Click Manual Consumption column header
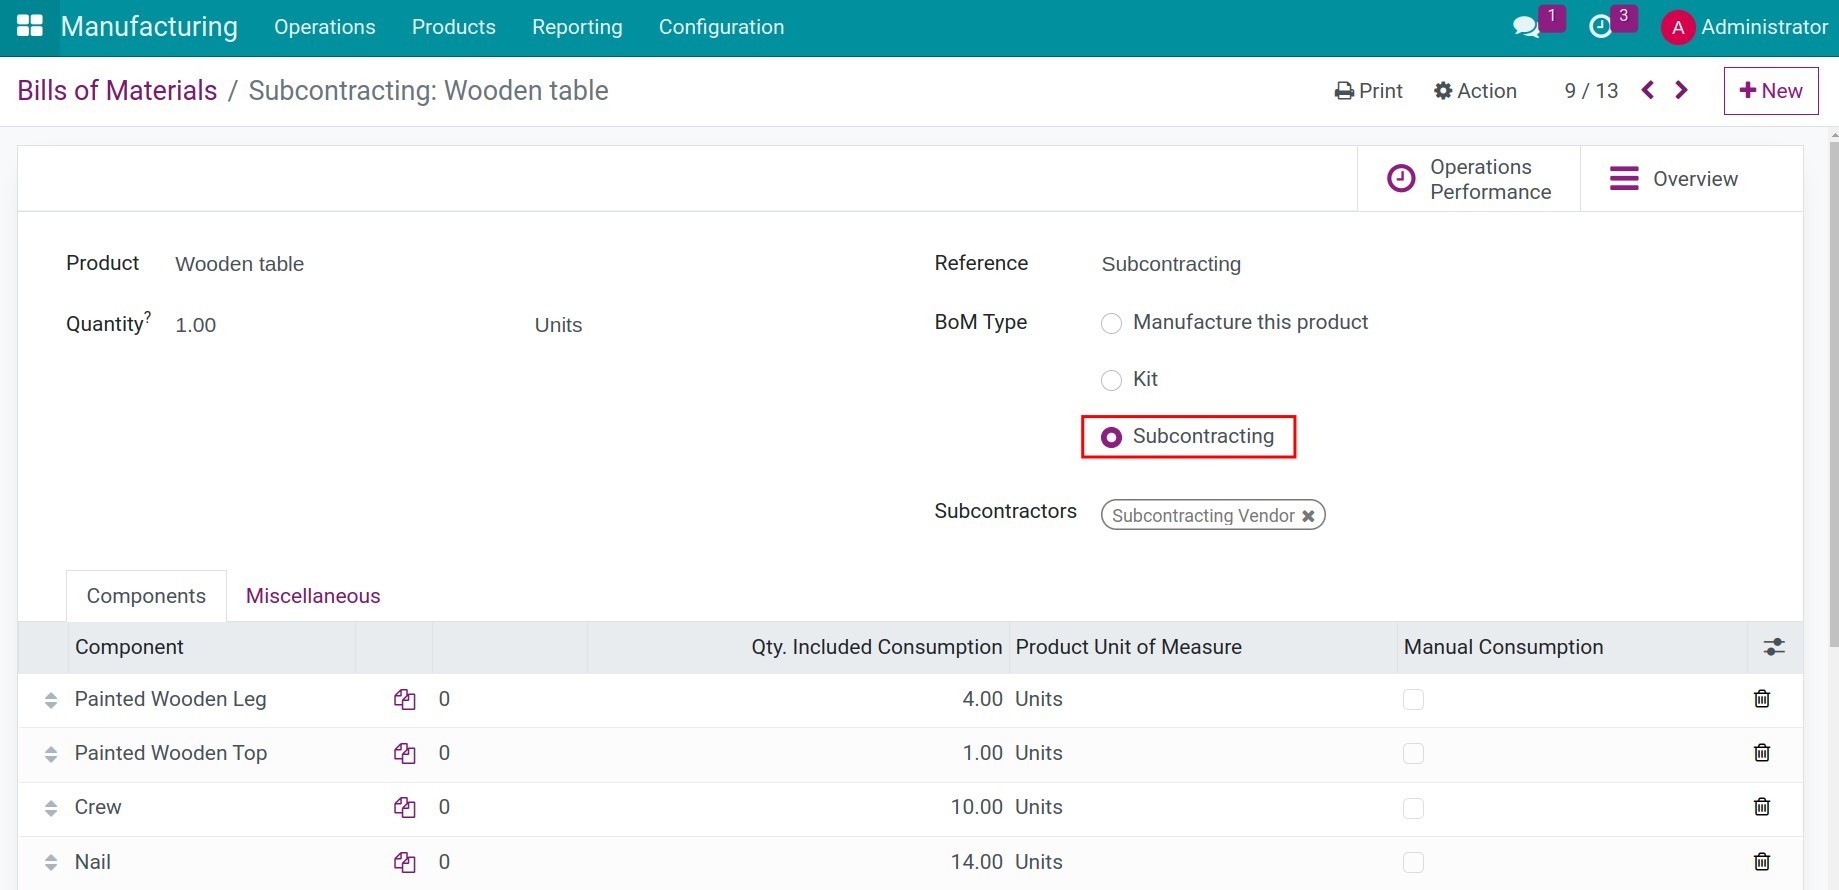This screenshot has width=1839, height=890. 1503,647
